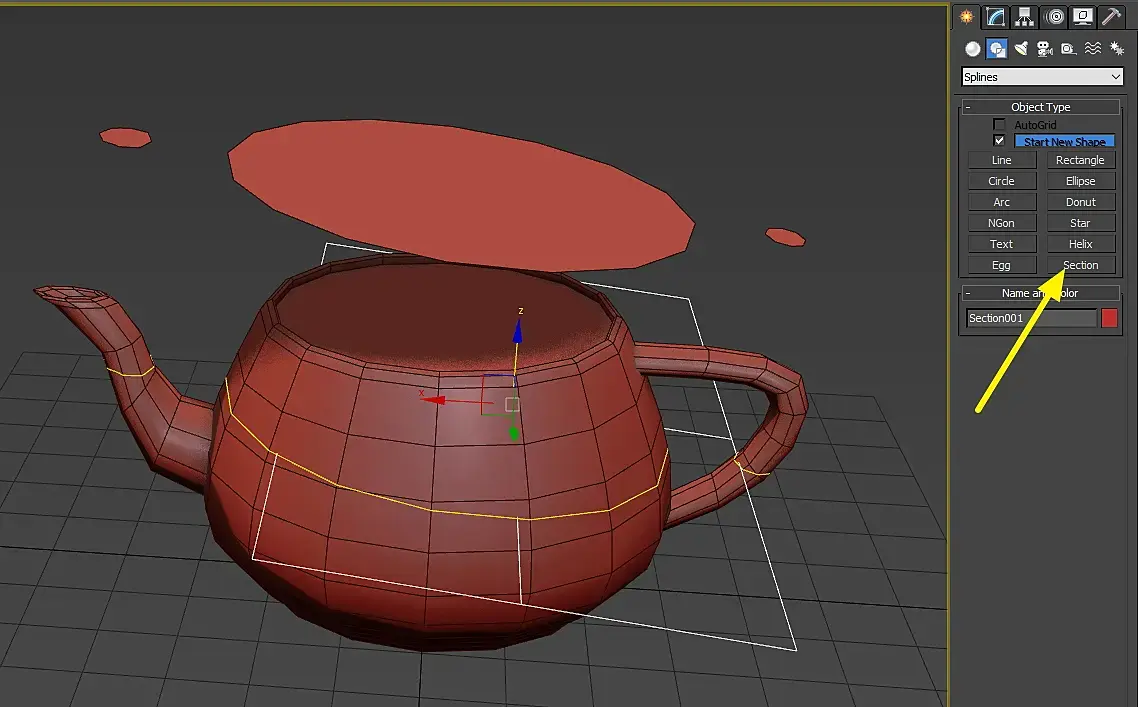The height and width of the screenshot is (707, 1138).
Task: Open the Display panel tab
Action: coord(1083,17)
